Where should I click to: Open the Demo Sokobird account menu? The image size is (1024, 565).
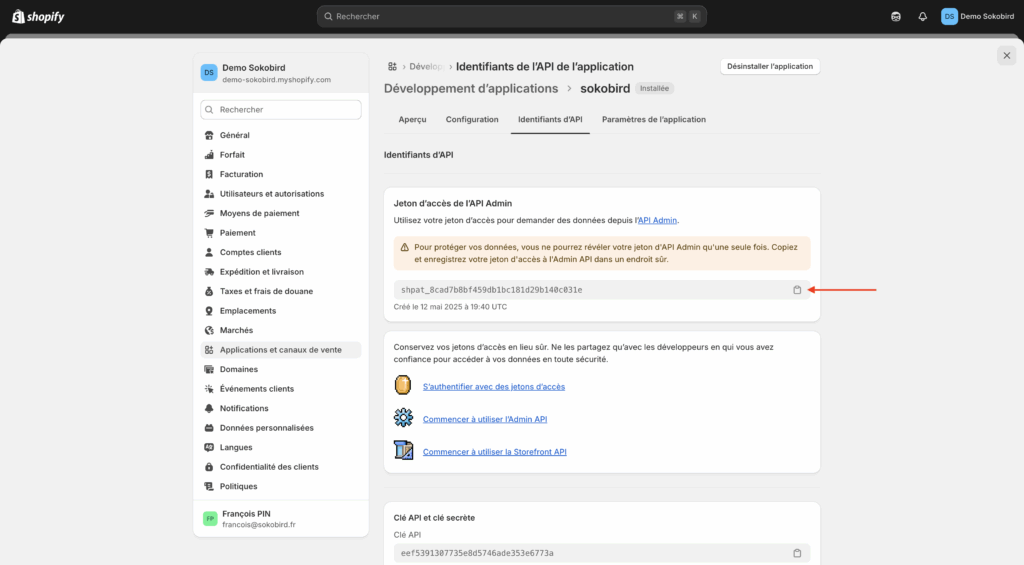[x=977, y=16]
